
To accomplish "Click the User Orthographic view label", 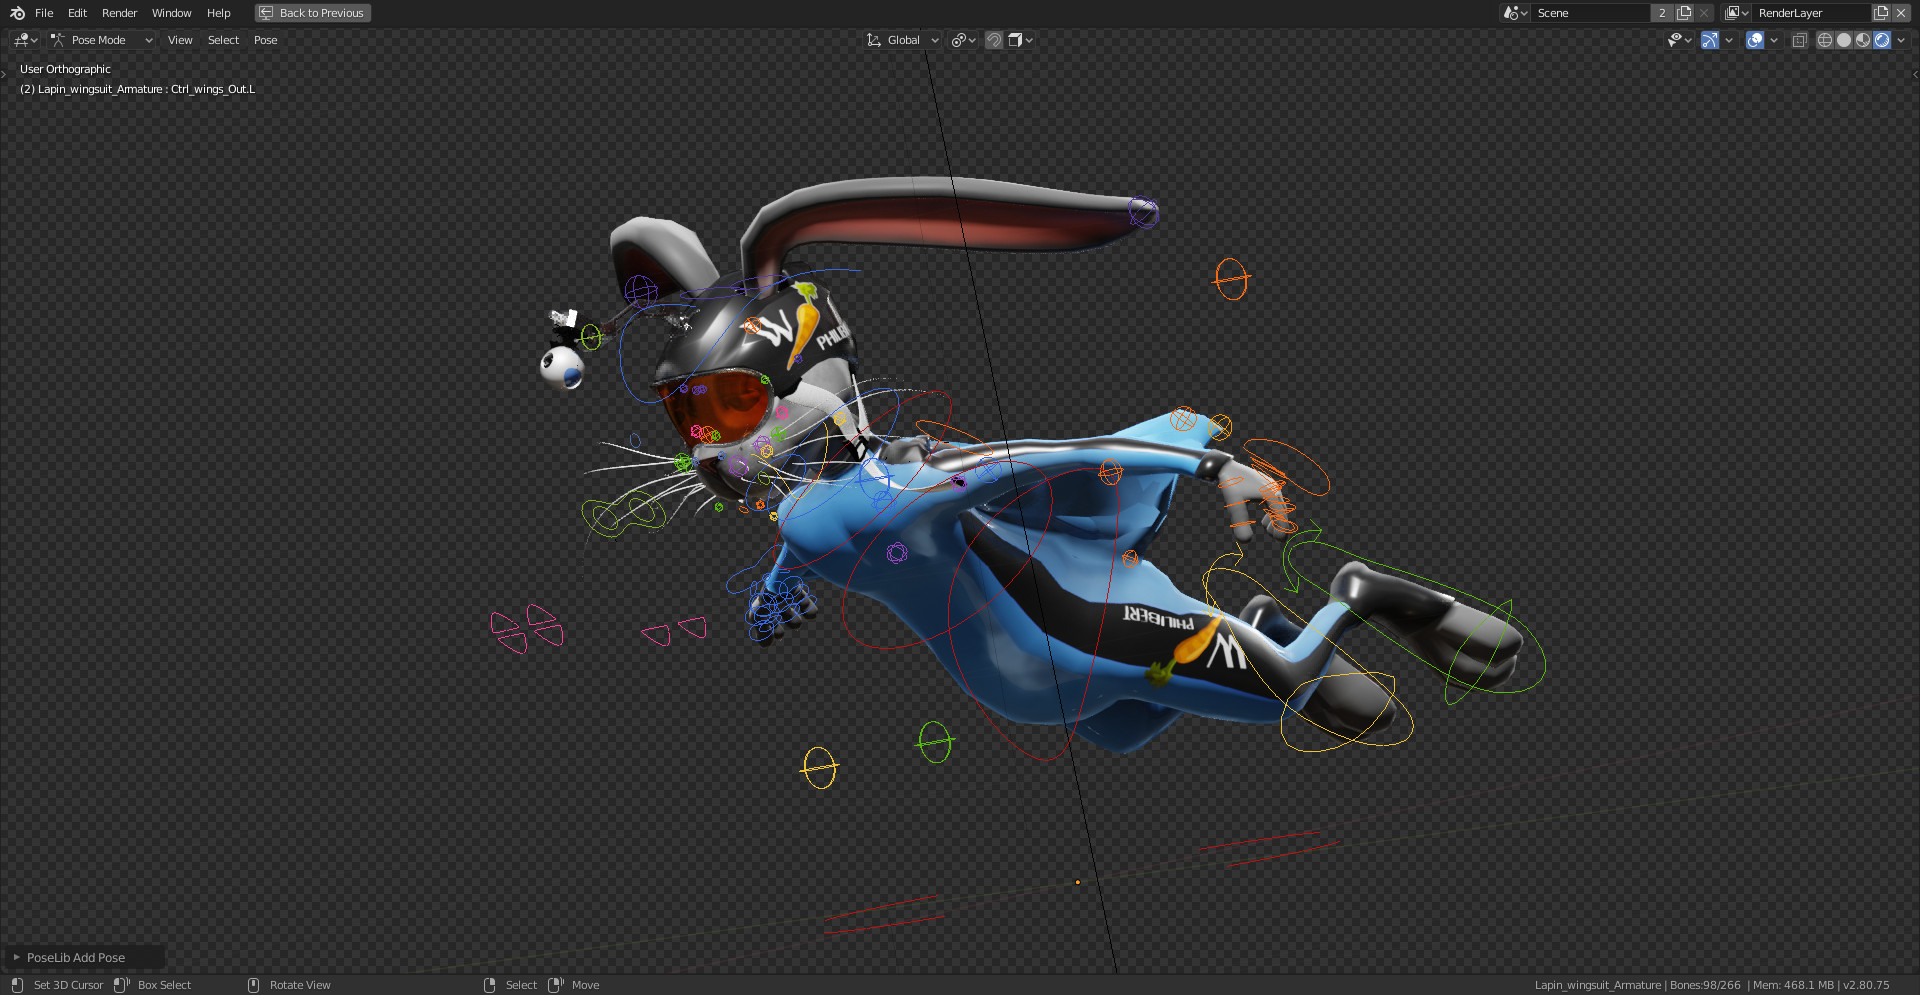I will tap(65, 69).
